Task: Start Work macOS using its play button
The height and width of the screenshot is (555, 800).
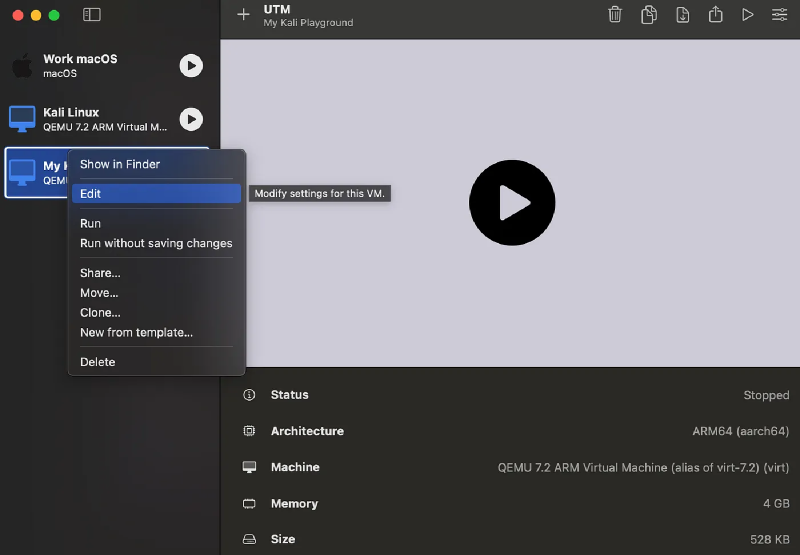Action: (x=191, y=66)
